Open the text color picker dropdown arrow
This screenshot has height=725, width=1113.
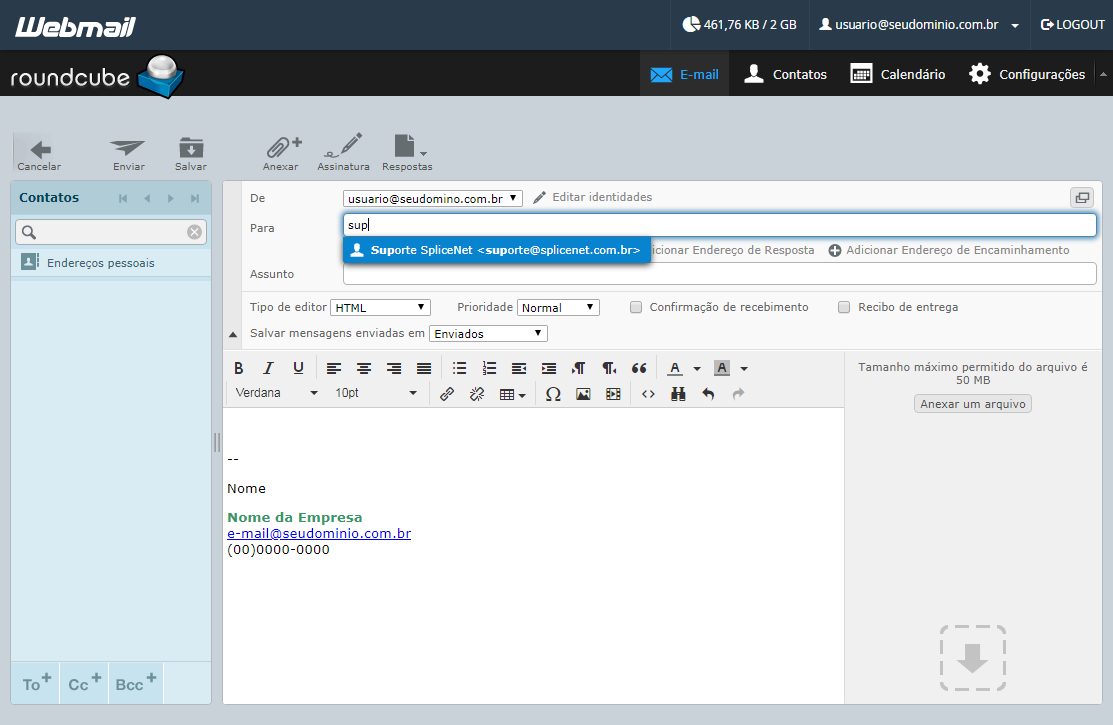pos(697,369)
